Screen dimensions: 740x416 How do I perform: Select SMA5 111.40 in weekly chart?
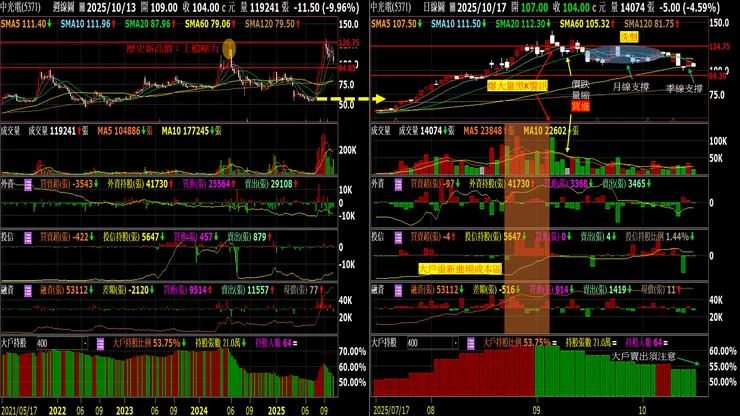tap(26, 23)
